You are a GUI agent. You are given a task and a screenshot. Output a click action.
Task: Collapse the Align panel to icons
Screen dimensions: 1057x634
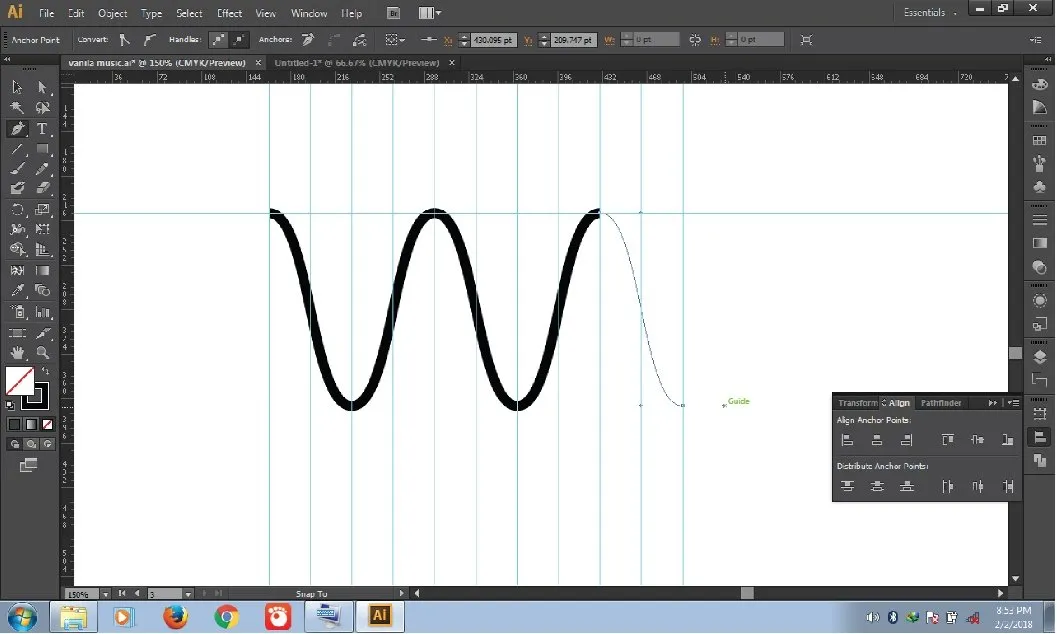click(992, 403)
